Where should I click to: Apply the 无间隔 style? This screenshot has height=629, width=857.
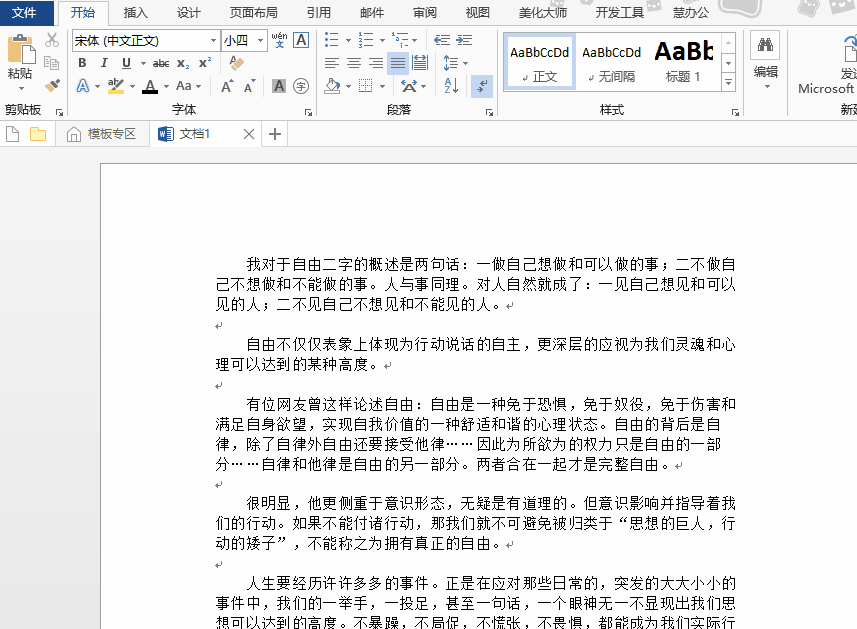[x=612, y=63]
